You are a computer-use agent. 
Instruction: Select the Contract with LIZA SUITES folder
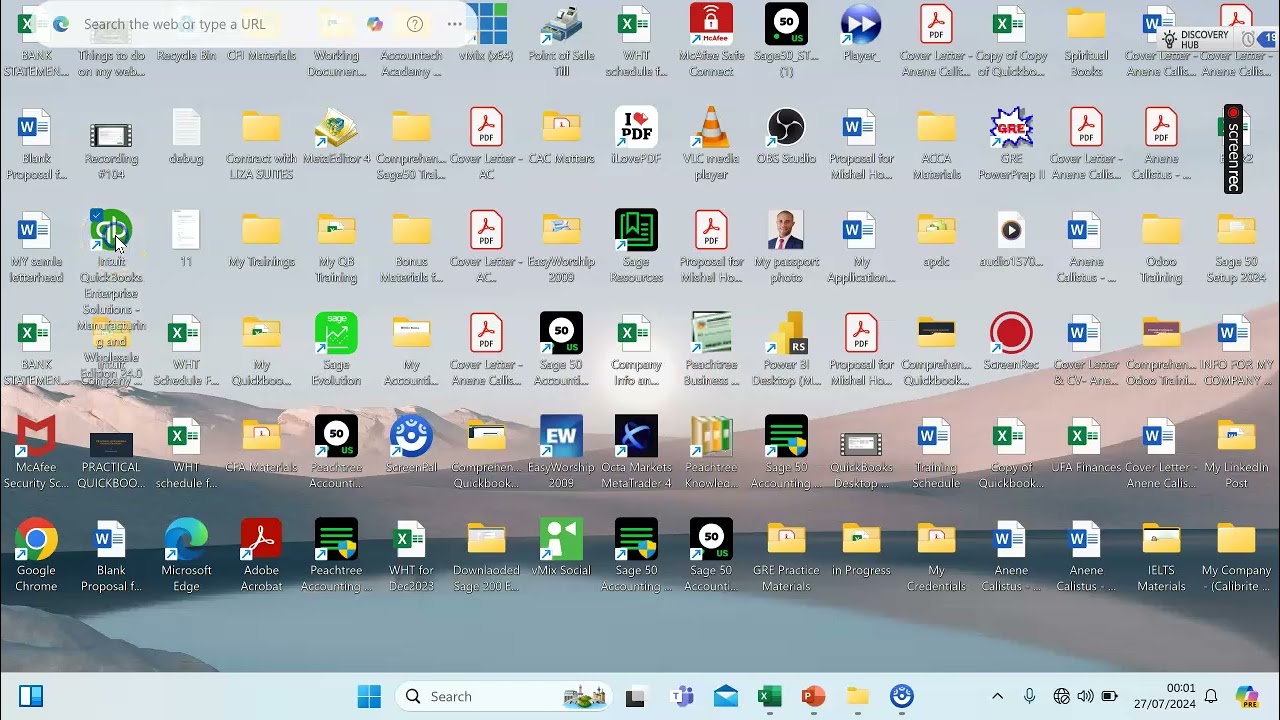(261, 144)
